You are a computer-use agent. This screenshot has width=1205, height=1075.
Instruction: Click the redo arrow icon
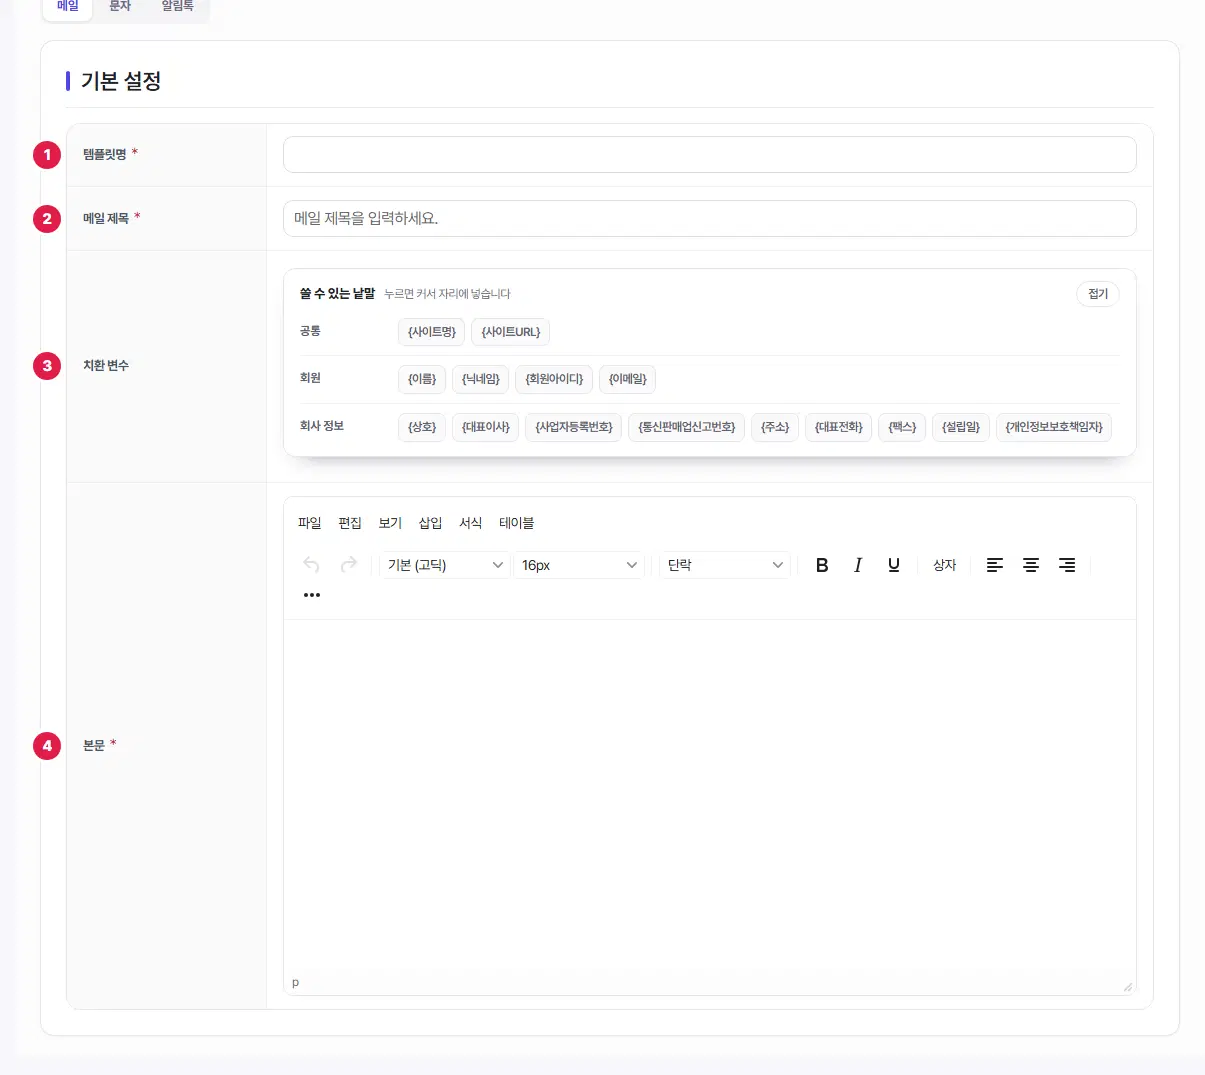(x=349, y=565)
